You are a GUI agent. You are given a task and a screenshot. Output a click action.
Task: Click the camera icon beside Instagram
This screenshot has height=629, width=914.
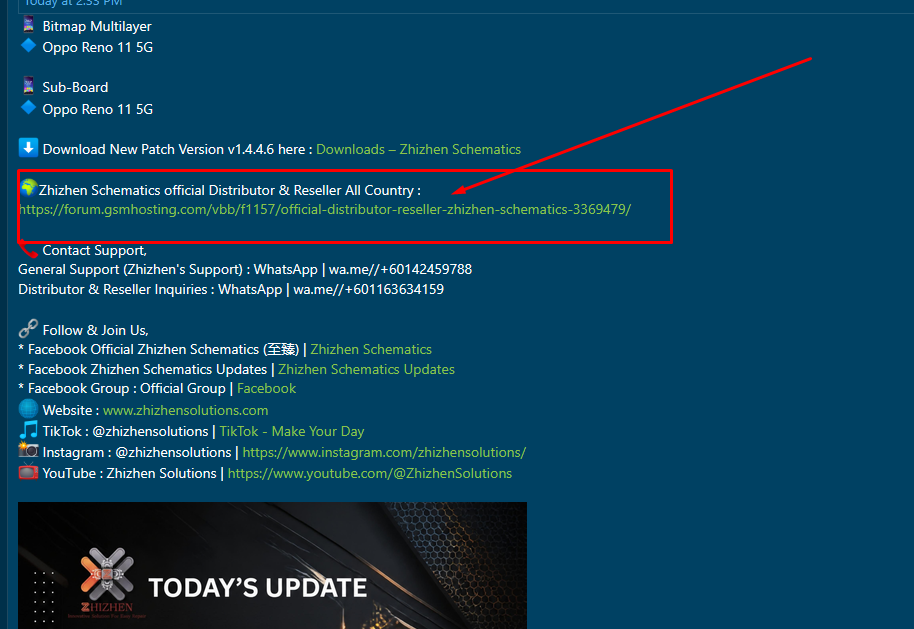click(x=28, y=451)
